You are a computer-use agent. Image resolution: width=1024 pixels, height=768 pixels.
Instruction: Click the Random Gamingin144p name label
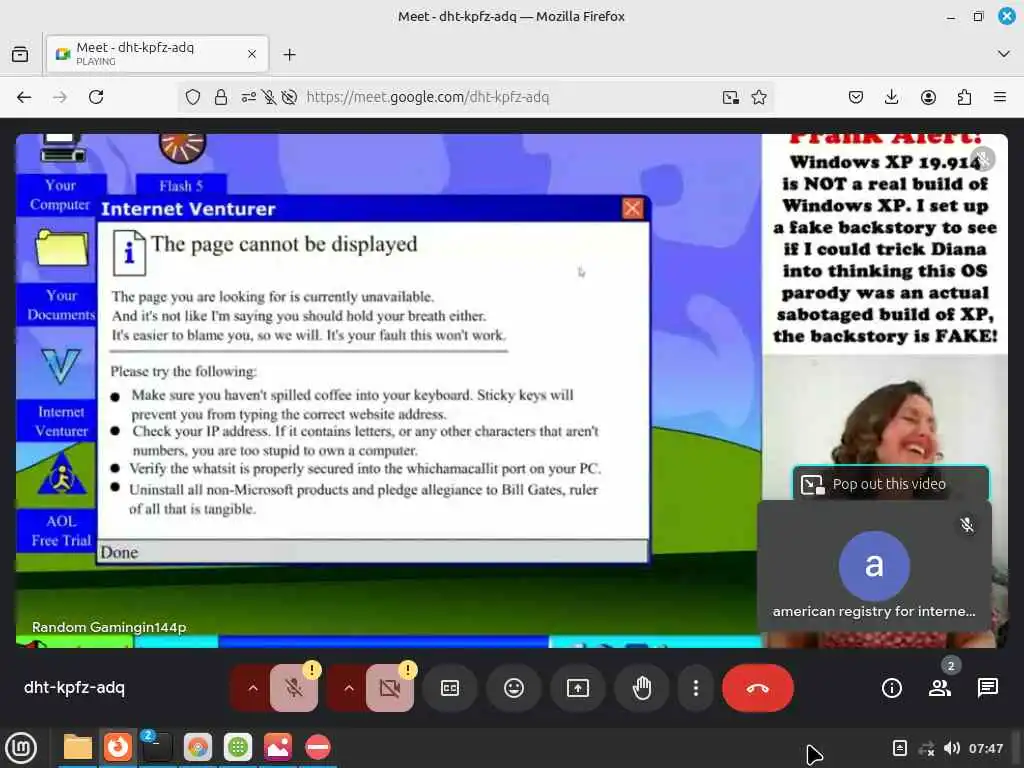pyautogui.click(x=109, y=627)
